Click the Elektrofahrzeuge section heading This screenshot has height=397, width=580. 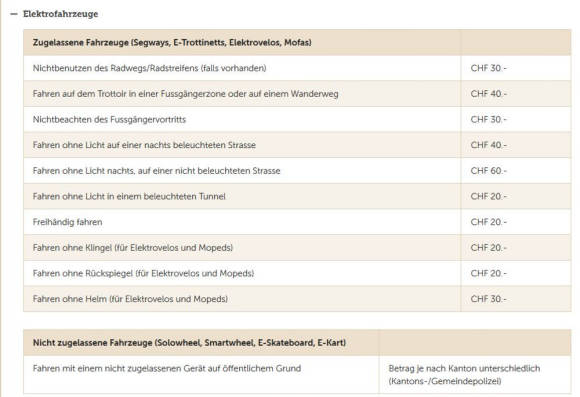coord(60,14)
